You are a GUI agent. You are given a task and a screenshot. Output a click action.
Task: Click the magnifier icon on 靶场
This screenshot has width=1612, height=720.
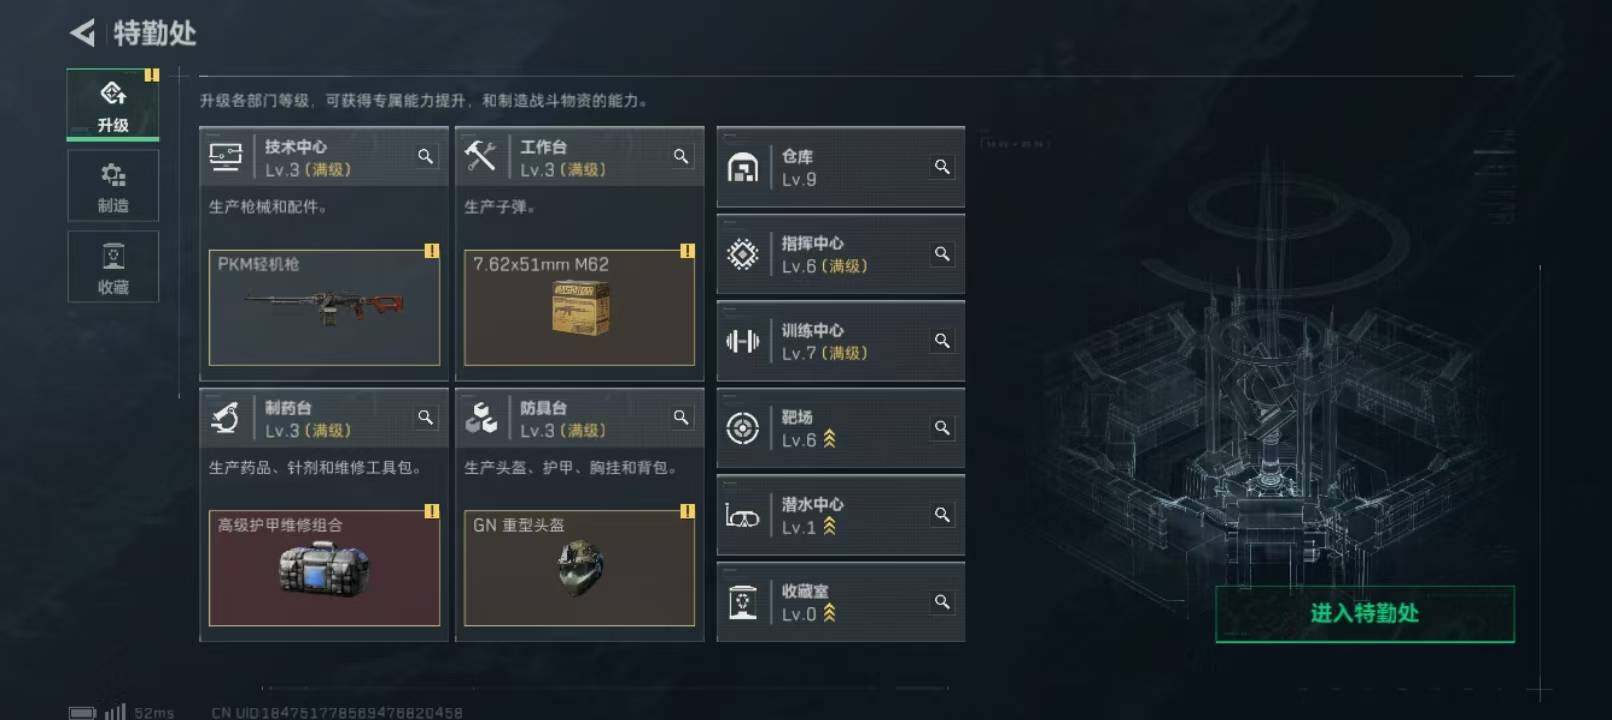(x=942, y=428)
